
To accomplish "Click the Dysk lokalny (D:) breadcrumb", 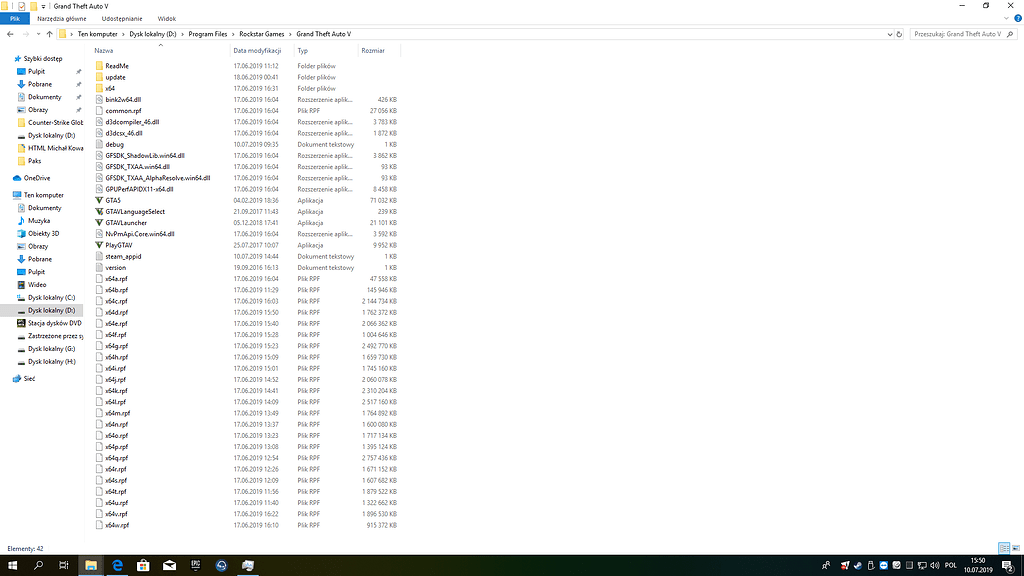I will 153,34.
